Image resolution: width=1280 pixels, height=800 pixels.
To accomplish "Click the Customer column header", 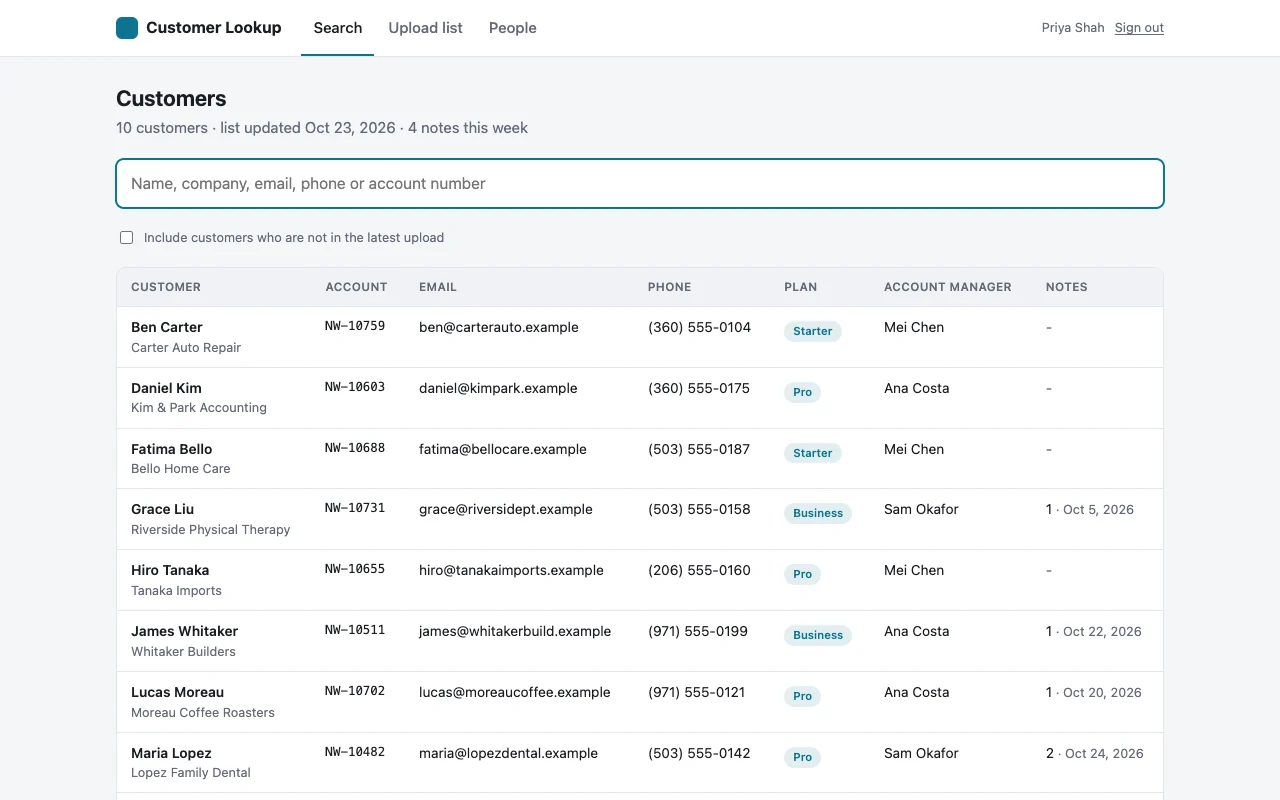I will coord(166,287).
